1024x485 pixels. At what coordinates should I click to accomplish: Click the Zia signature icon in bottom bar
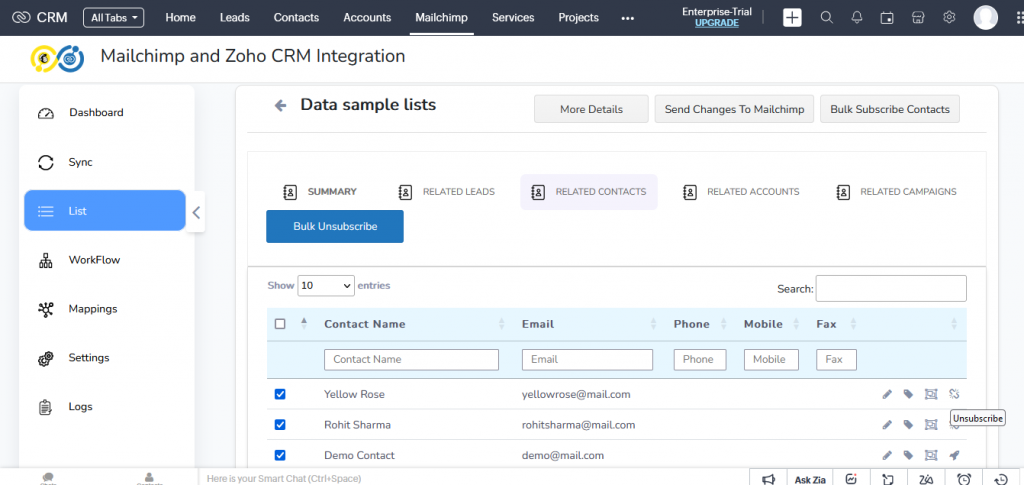point(925,479)
